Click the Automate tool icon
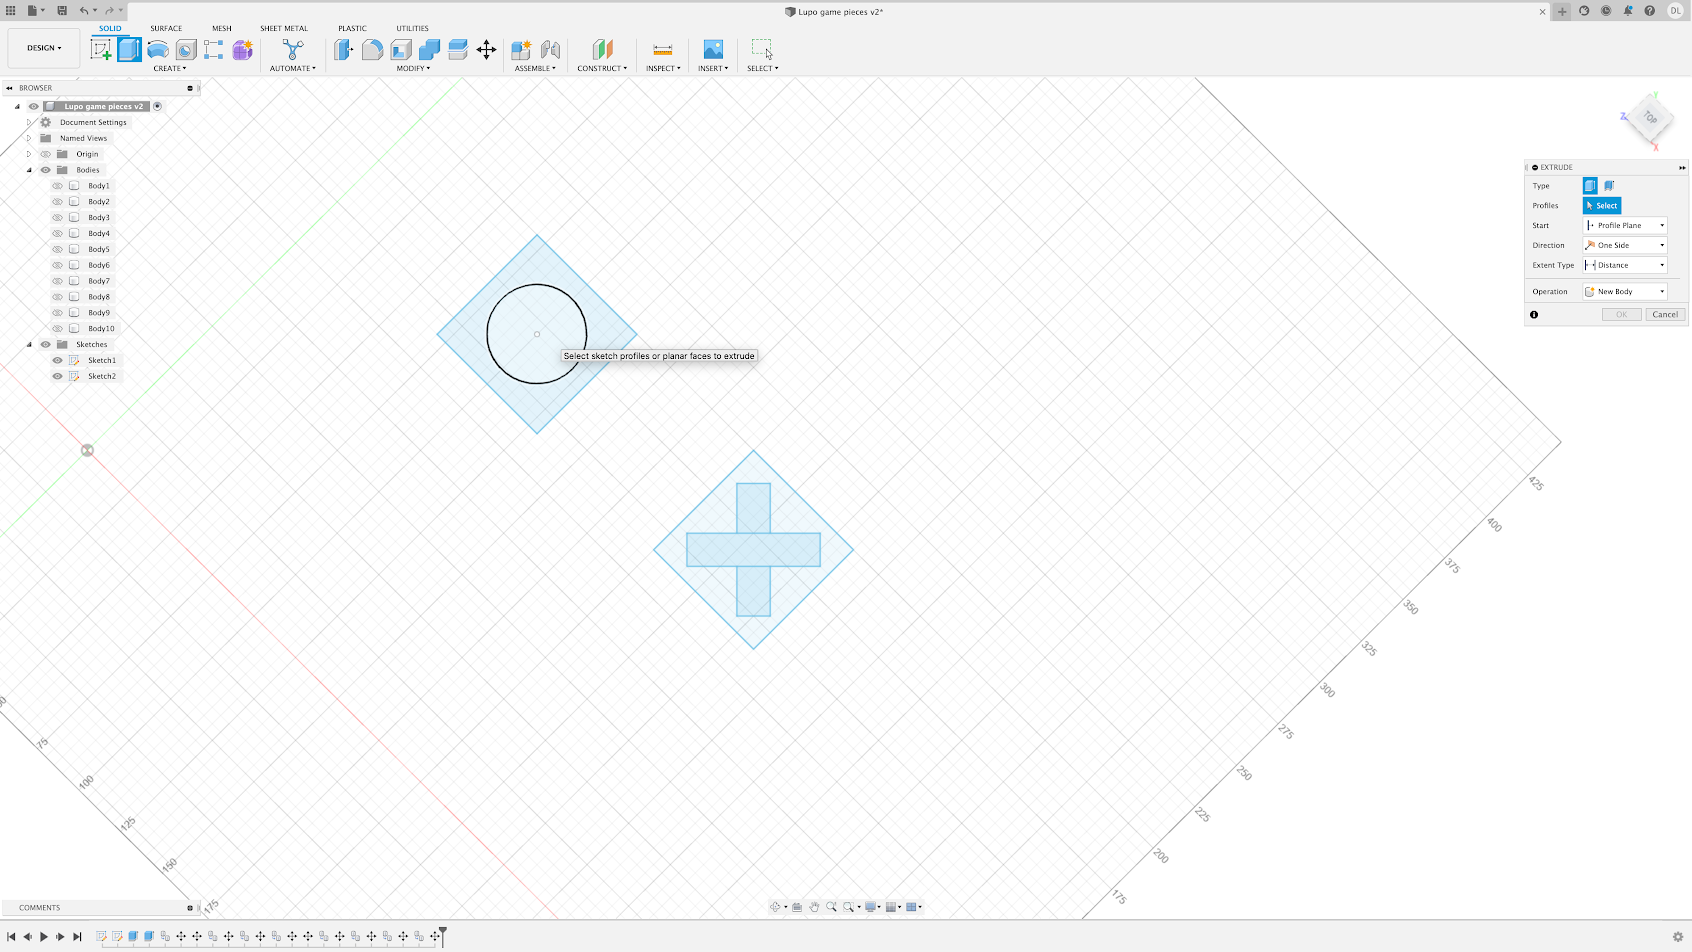This screenshot has height=952, width=1692. click(293, 49)
